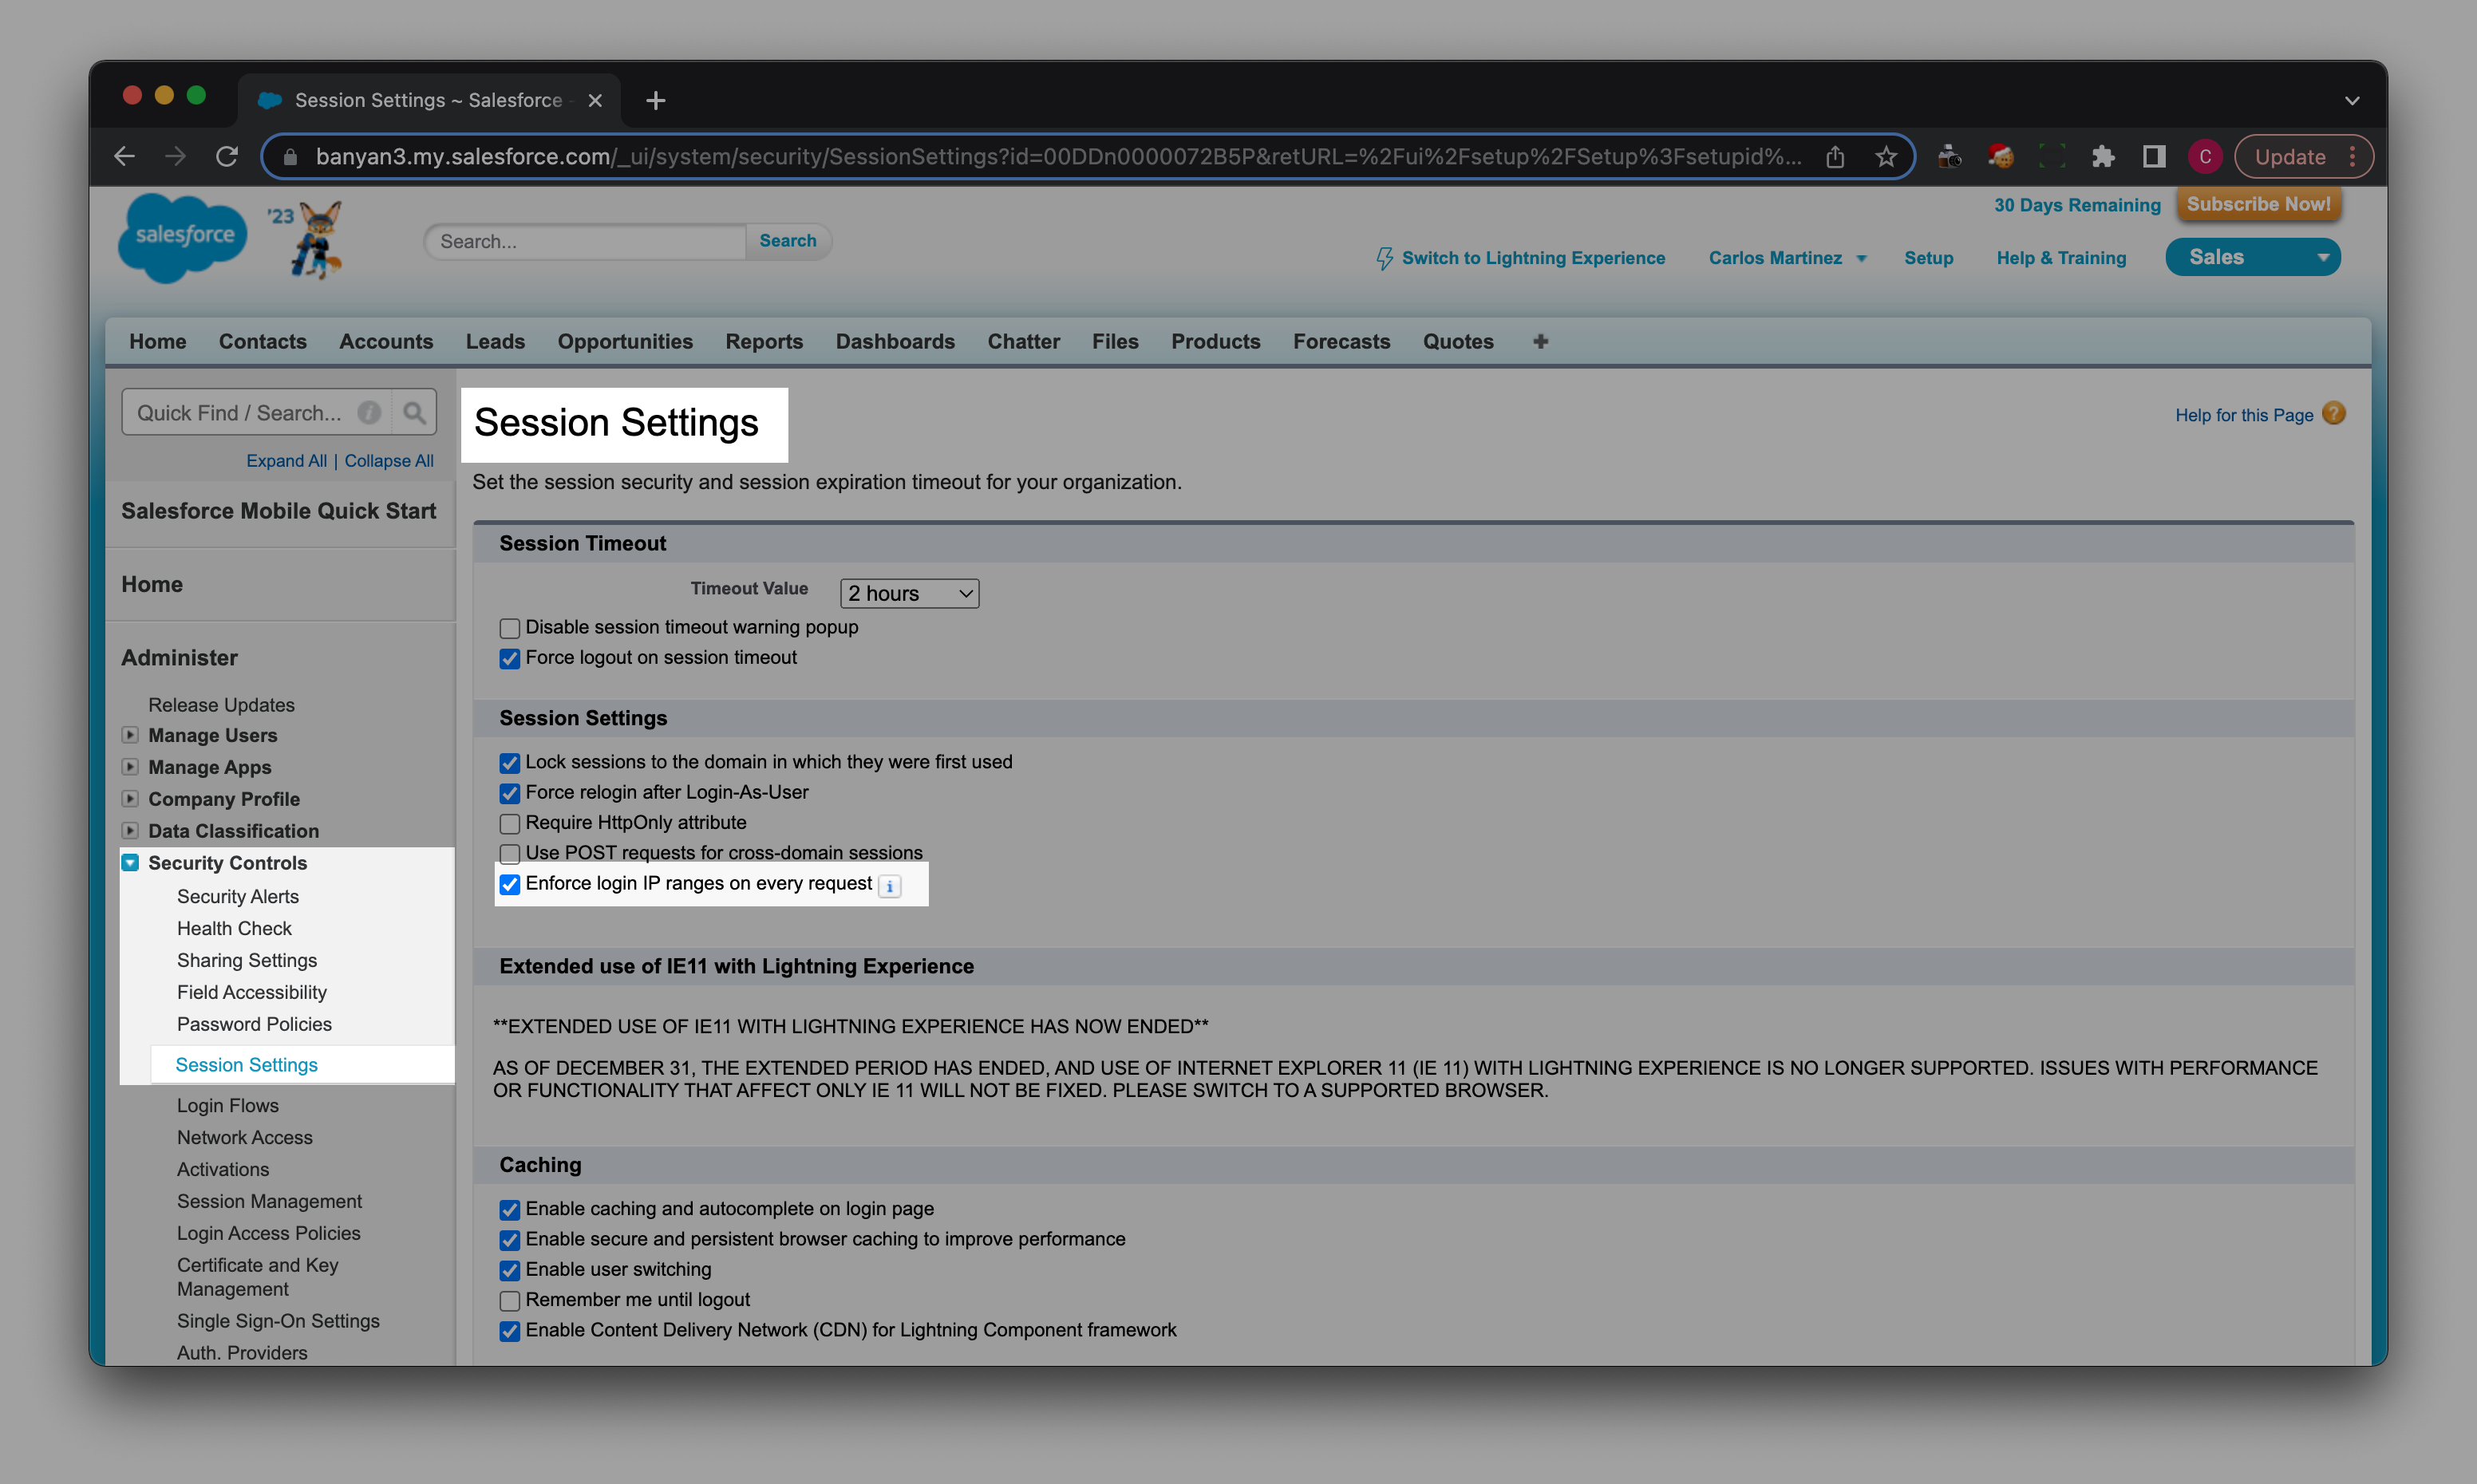The height and width of the screenshot is (1484, 2477).
Task: Open the Timeout Value dropdown
Action: pos(909,594)
